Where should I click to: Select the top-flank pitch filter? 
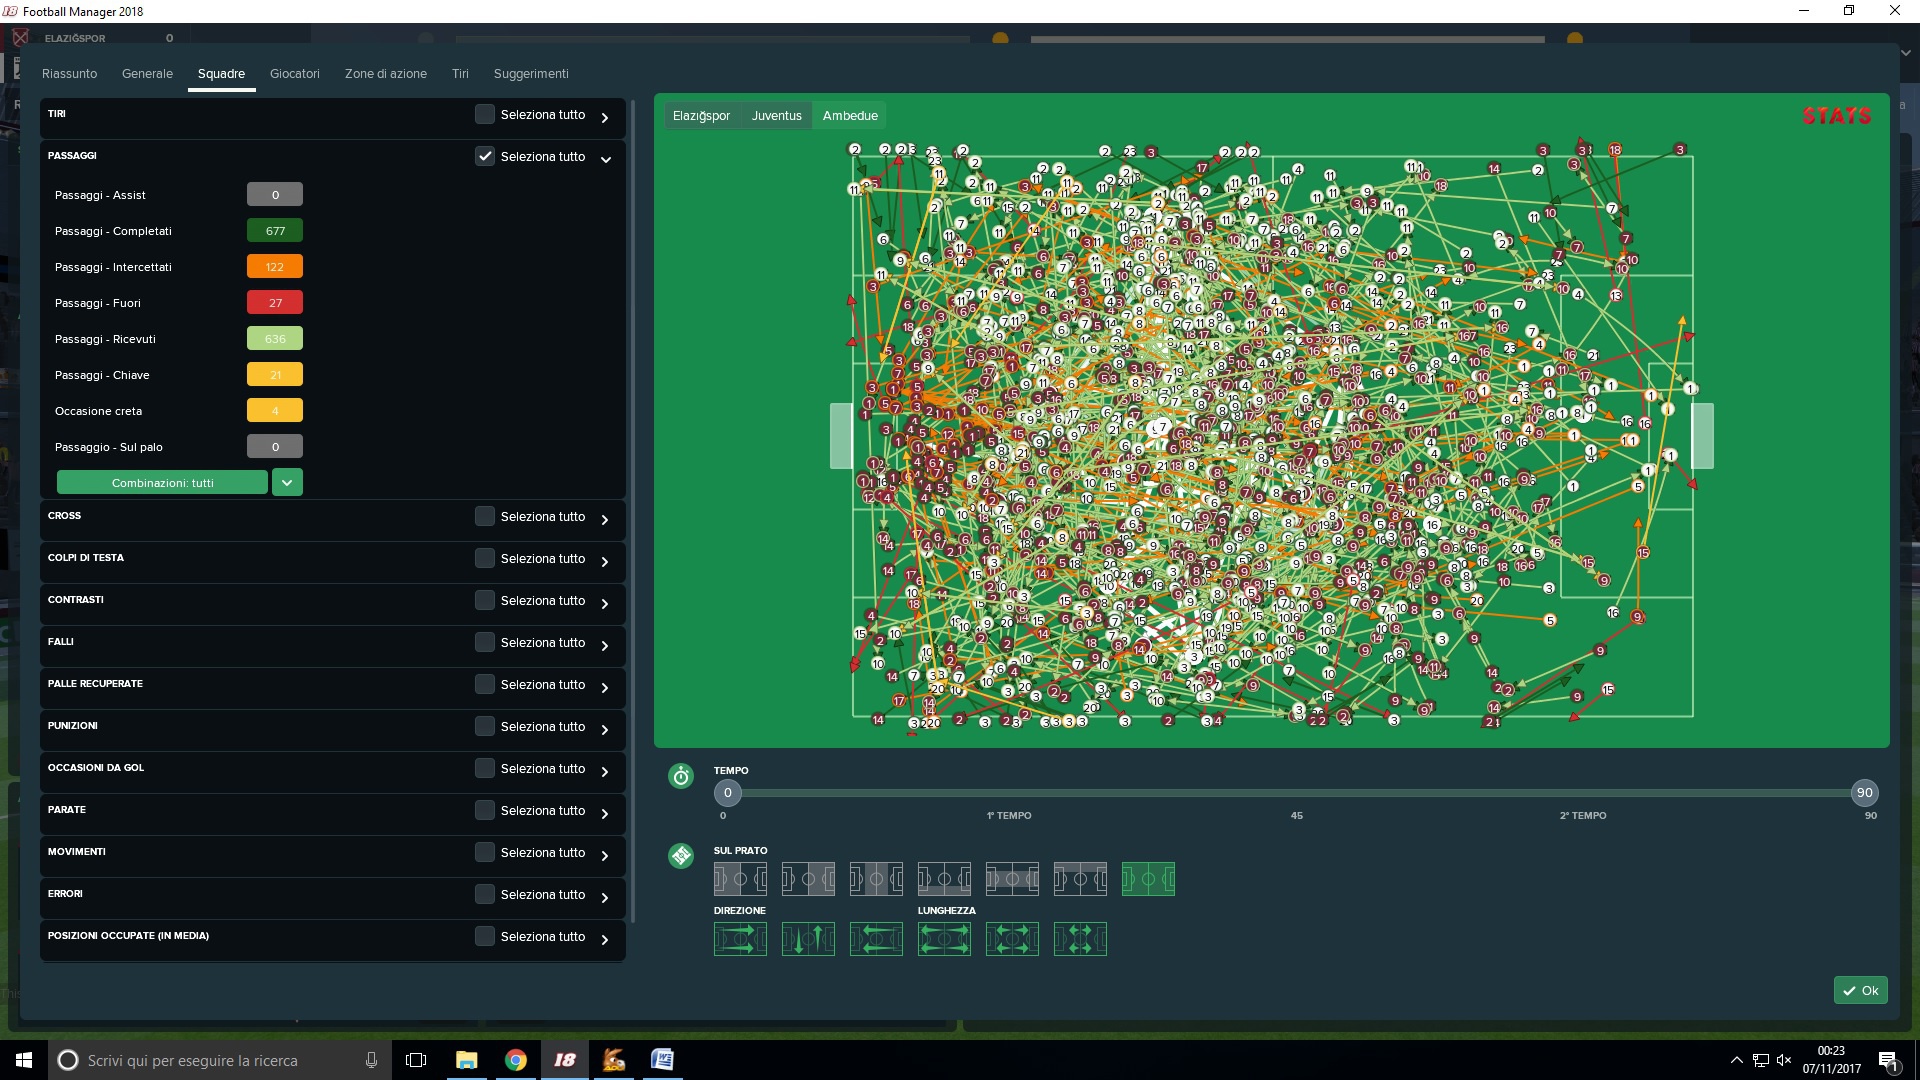coord(1080,879)
